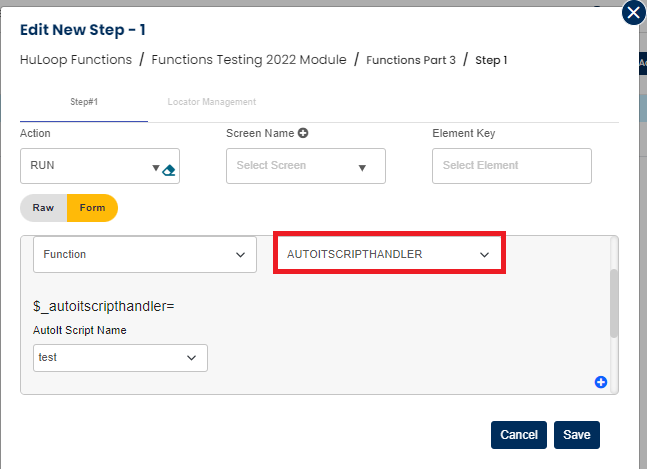Open Functions Testing 2022 Module breadcrumb
This screenshot has width=647, height=469.
[x=249, y=60]
